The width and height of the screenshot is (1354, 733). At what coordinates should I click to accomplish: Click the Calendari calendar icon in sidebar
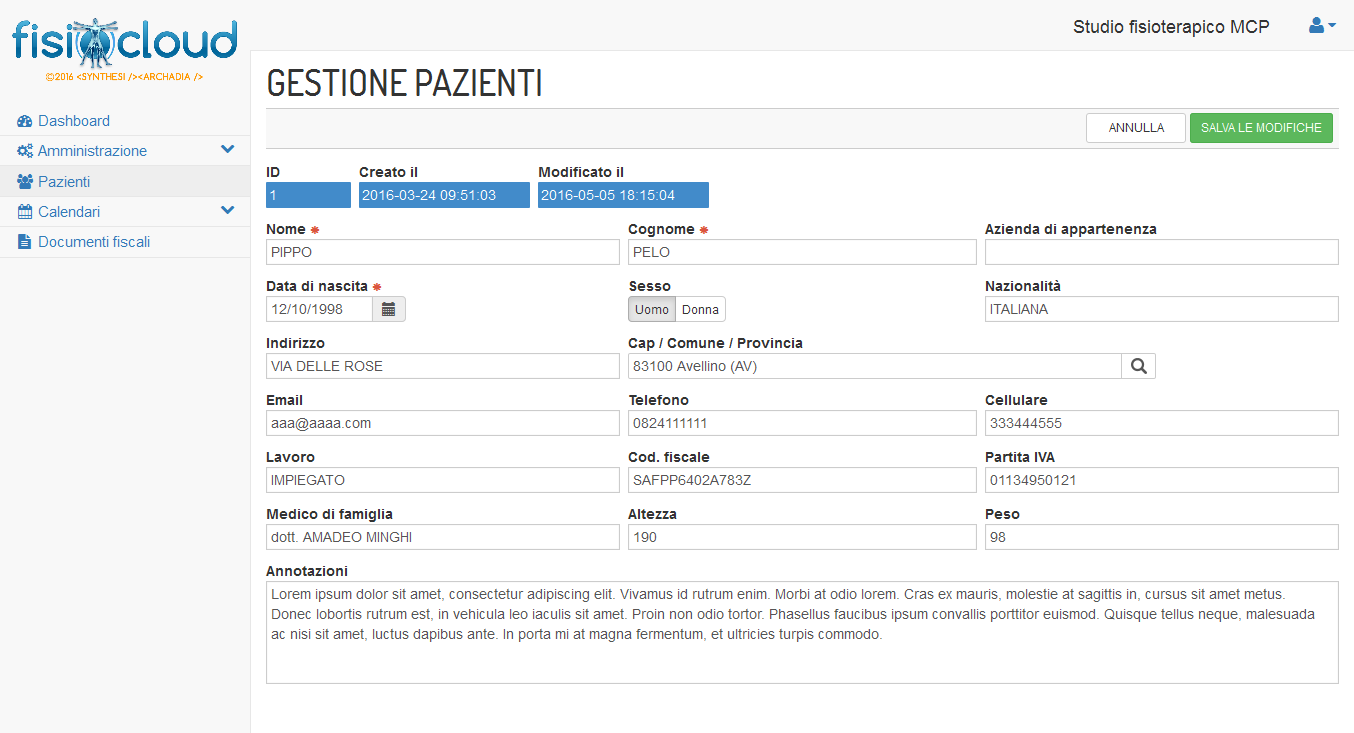(25, 212)
